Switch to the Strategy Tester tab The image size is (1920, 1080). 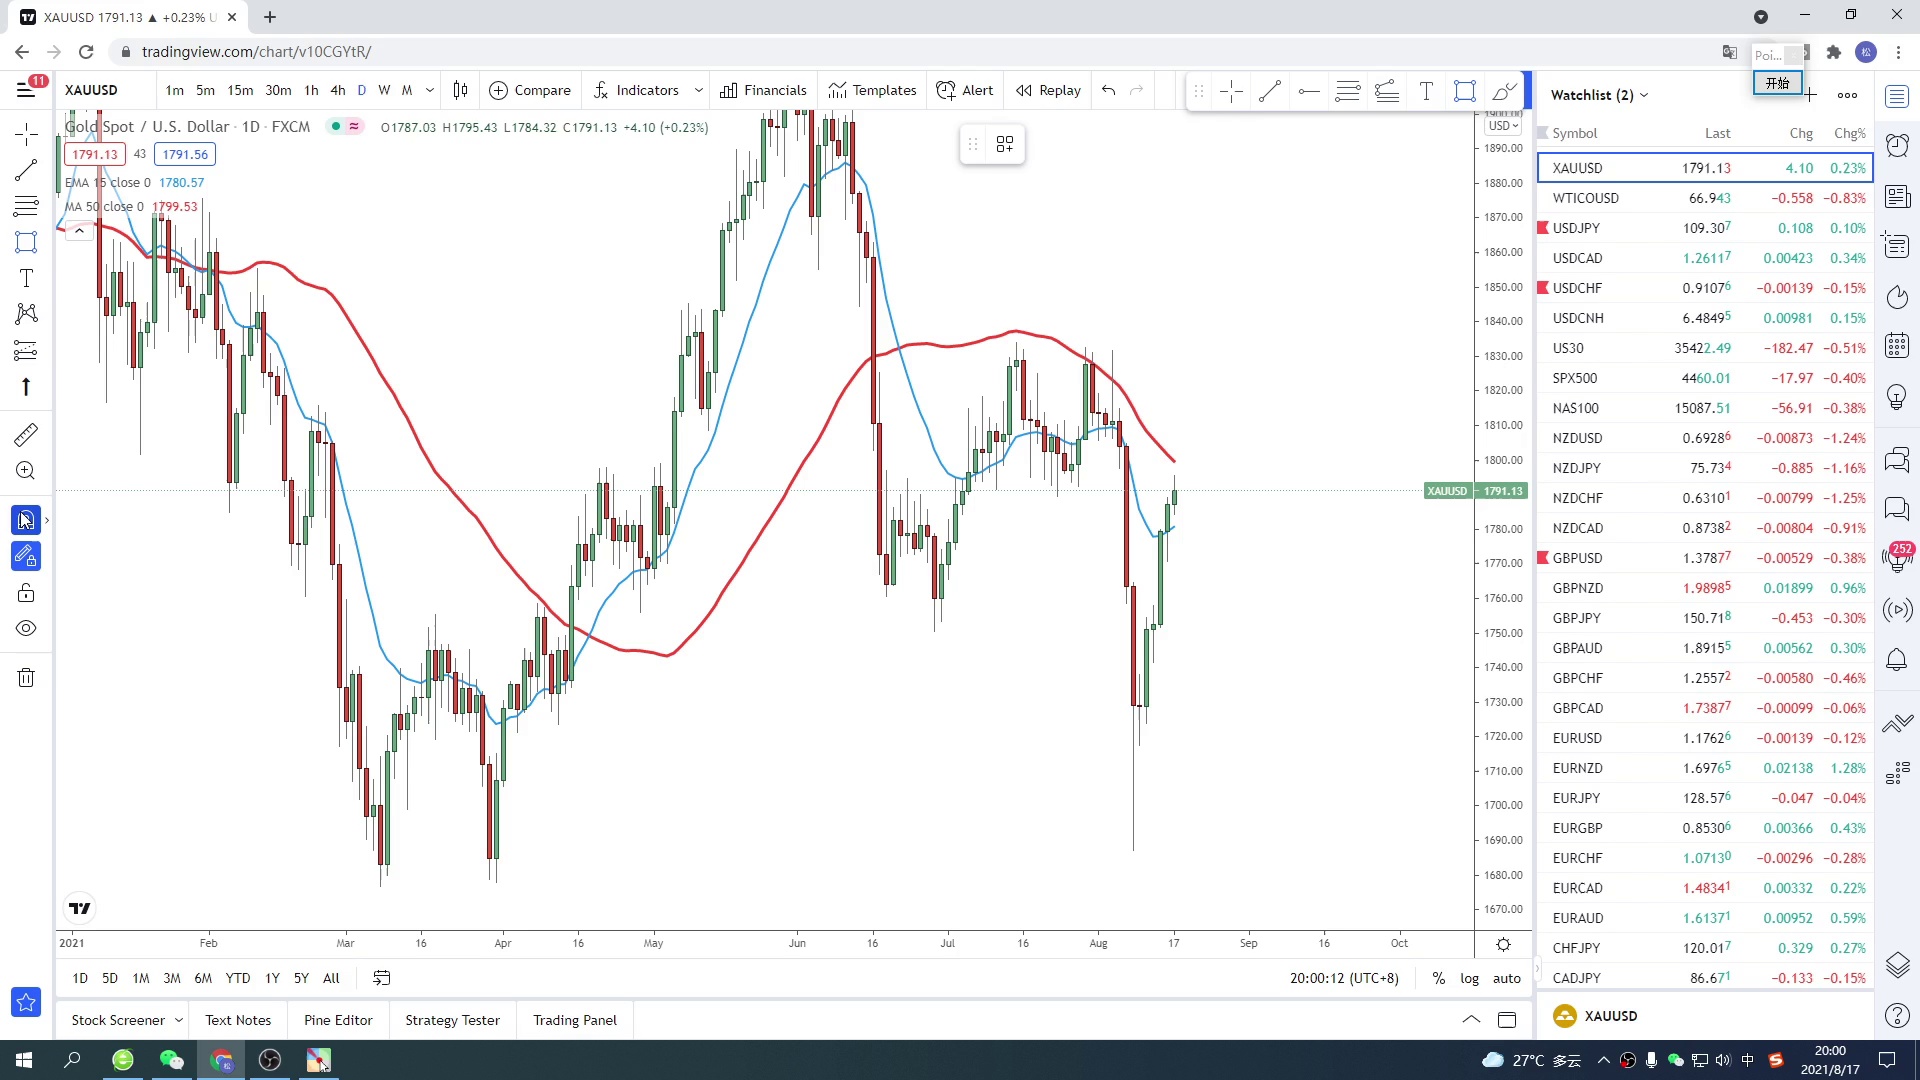452,1020
